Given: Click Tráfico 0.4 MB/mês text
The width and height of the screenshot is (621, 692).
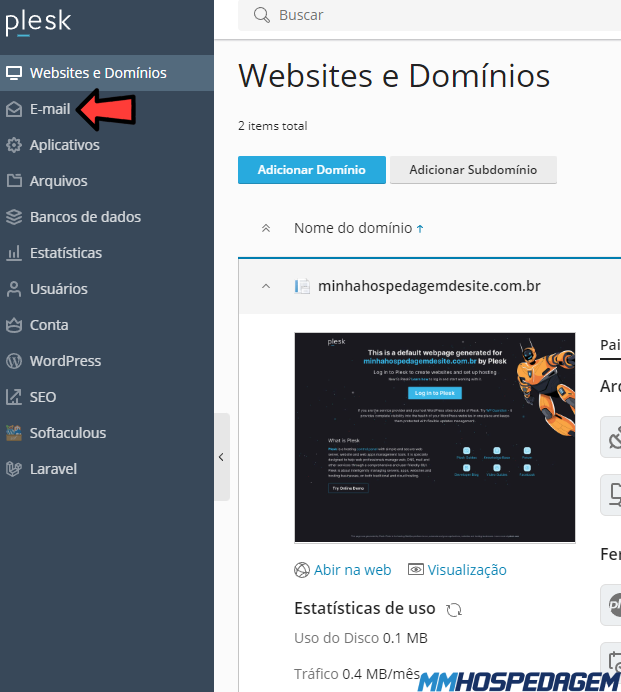Looking at the screenshot, I should (357, 674).
